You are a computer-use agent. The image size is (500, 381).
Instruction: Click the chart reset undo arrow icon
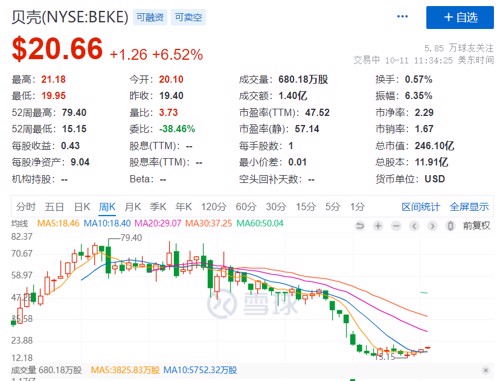coord(360,226)
